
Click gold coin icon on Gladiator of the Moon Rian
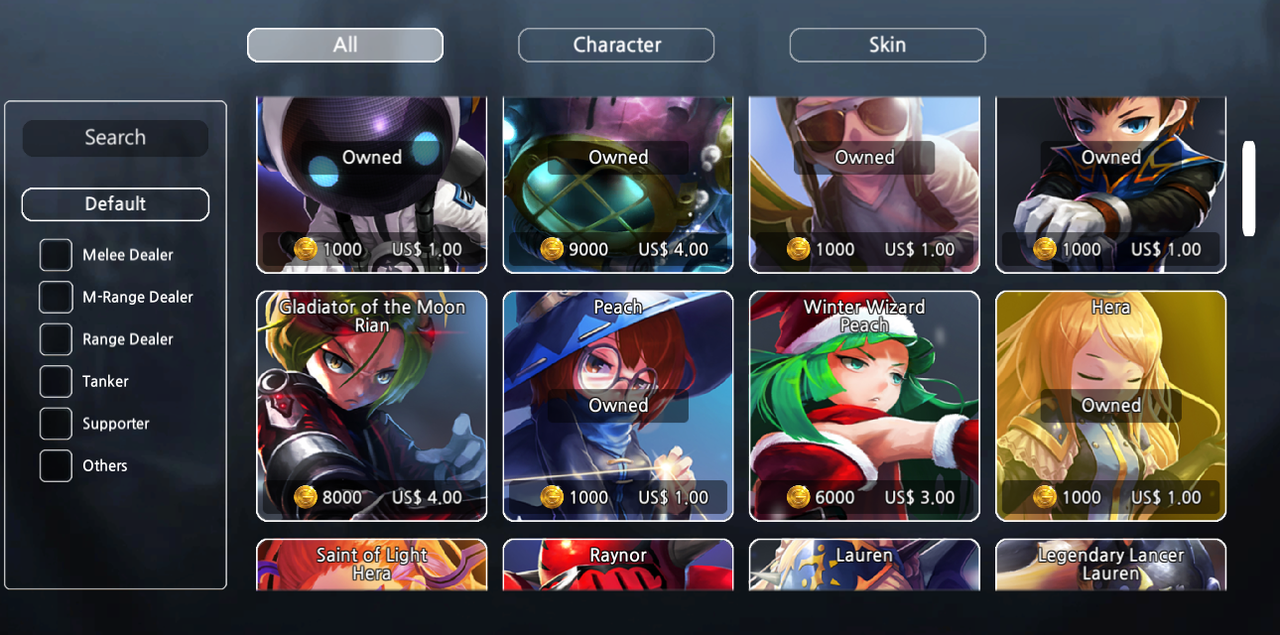[x=306, y=497]
